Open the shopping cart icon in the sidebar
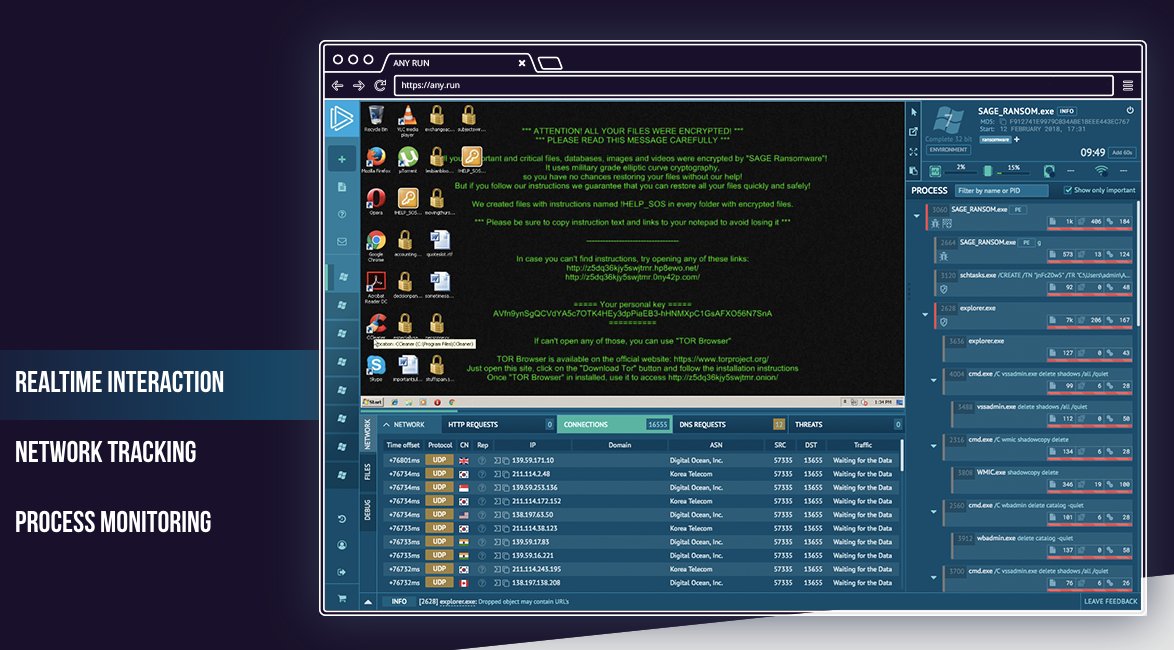 point(341,598)
